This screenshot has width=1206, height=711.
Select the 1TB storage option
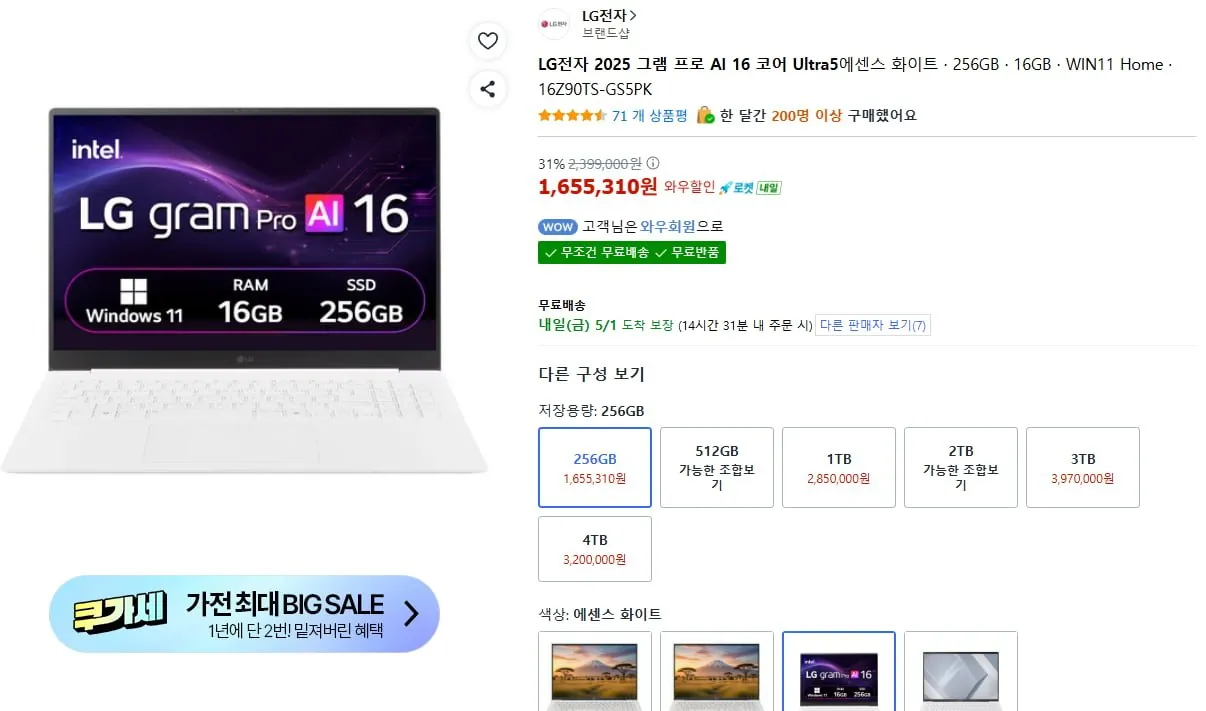tap(838, 467)
